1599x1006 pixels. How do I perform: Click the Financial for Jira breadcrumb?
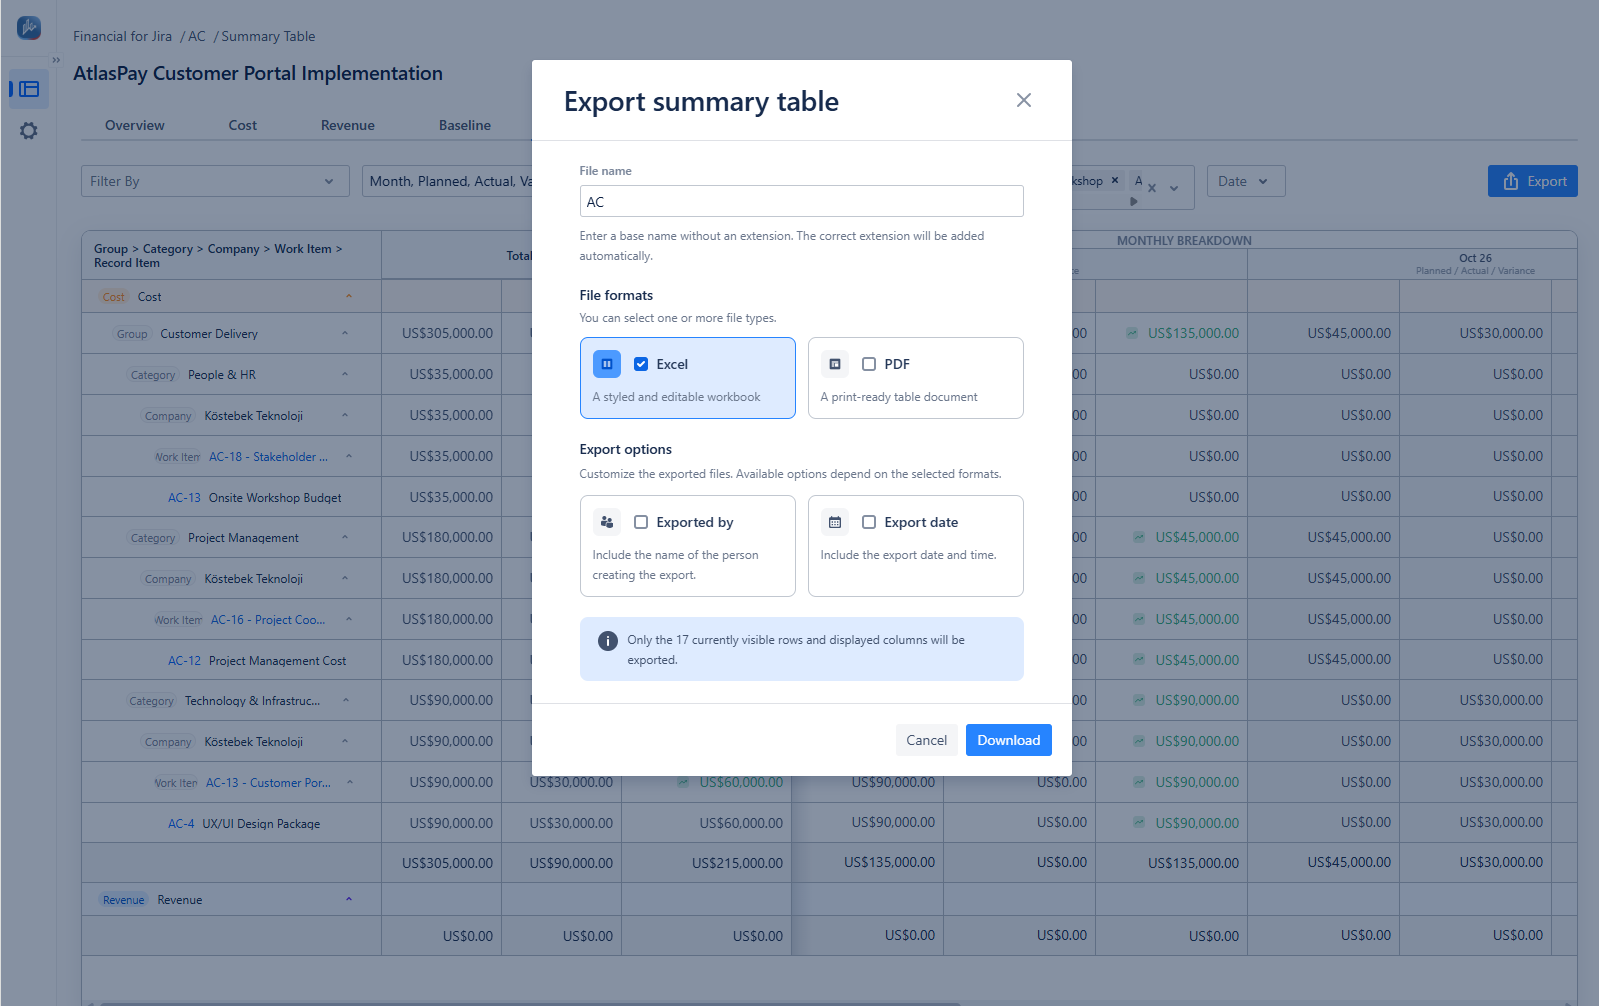pos(123,36)
